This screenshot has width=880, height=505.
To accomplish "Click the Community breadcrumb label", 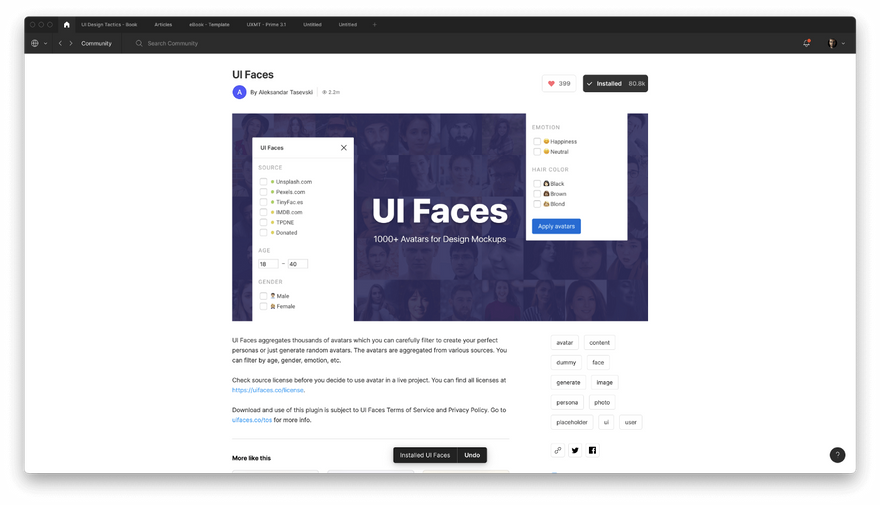I will 96,43.
